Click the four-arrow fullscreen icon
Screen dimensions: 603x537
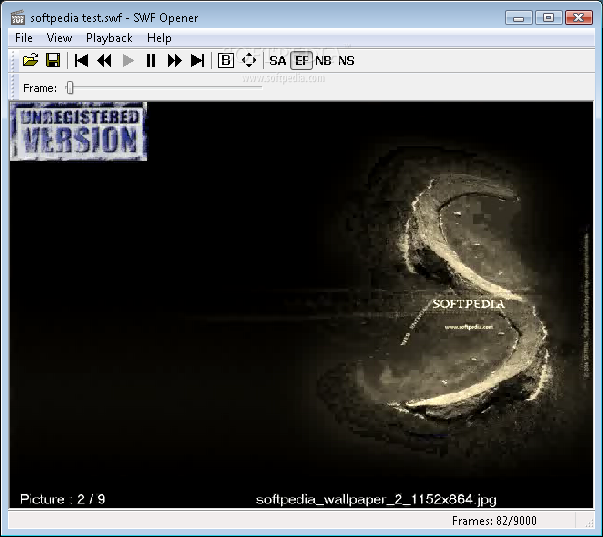249,61
